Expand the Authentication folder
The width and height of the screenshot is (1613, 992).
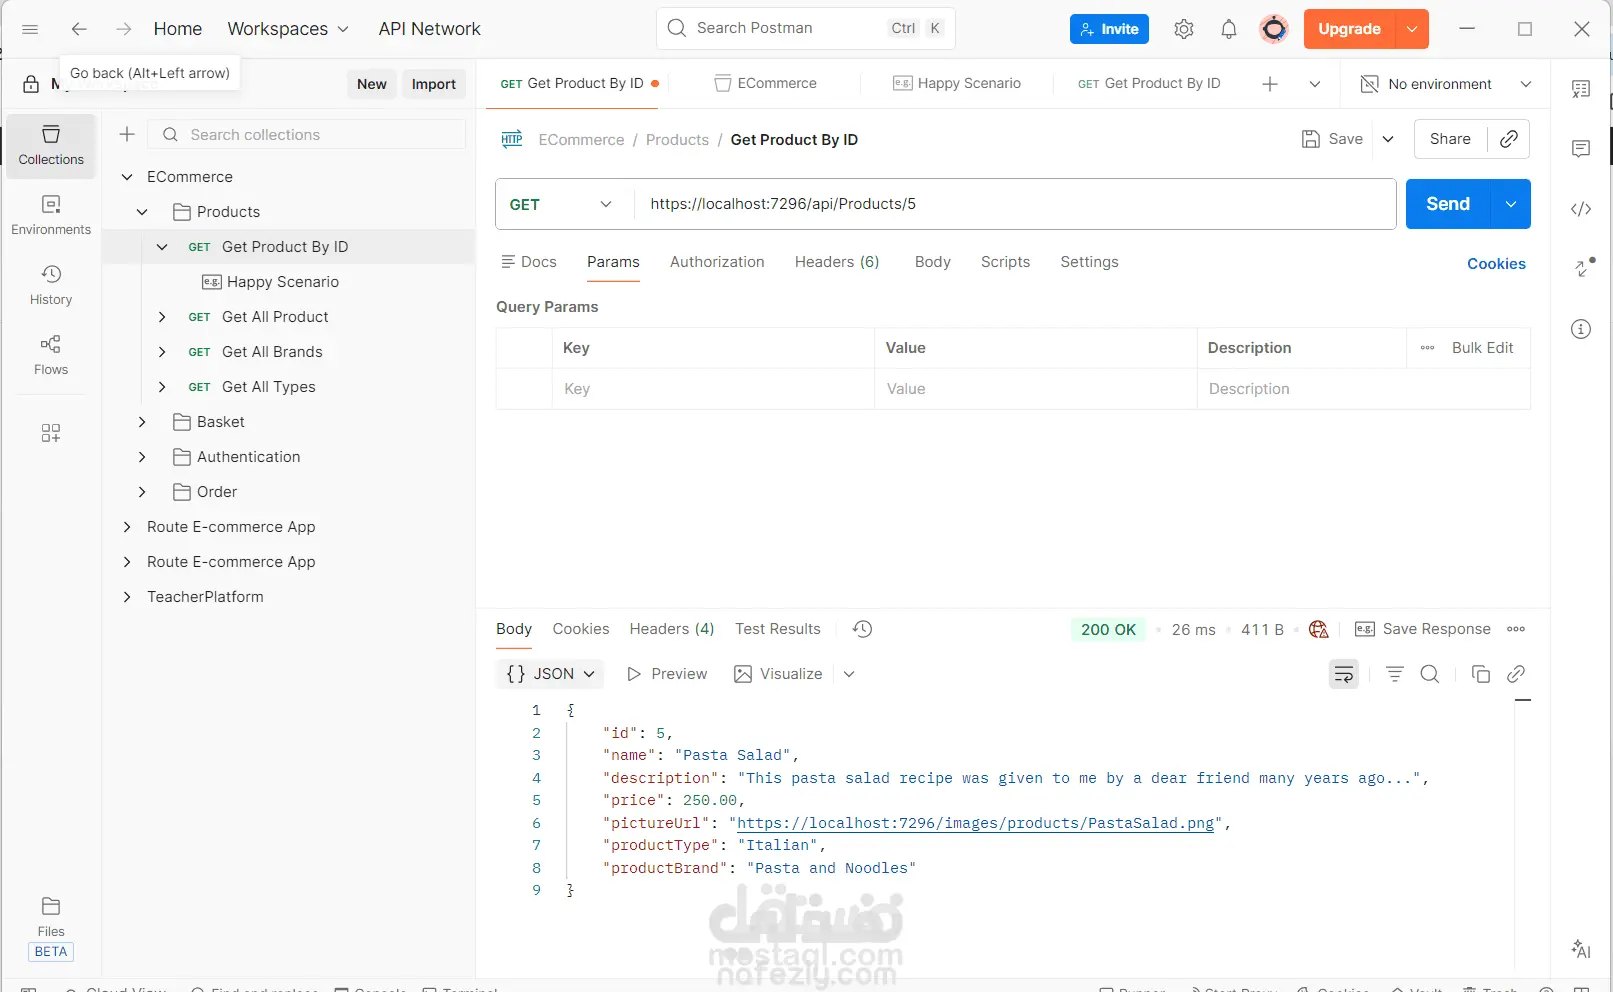tap(142, 457)
